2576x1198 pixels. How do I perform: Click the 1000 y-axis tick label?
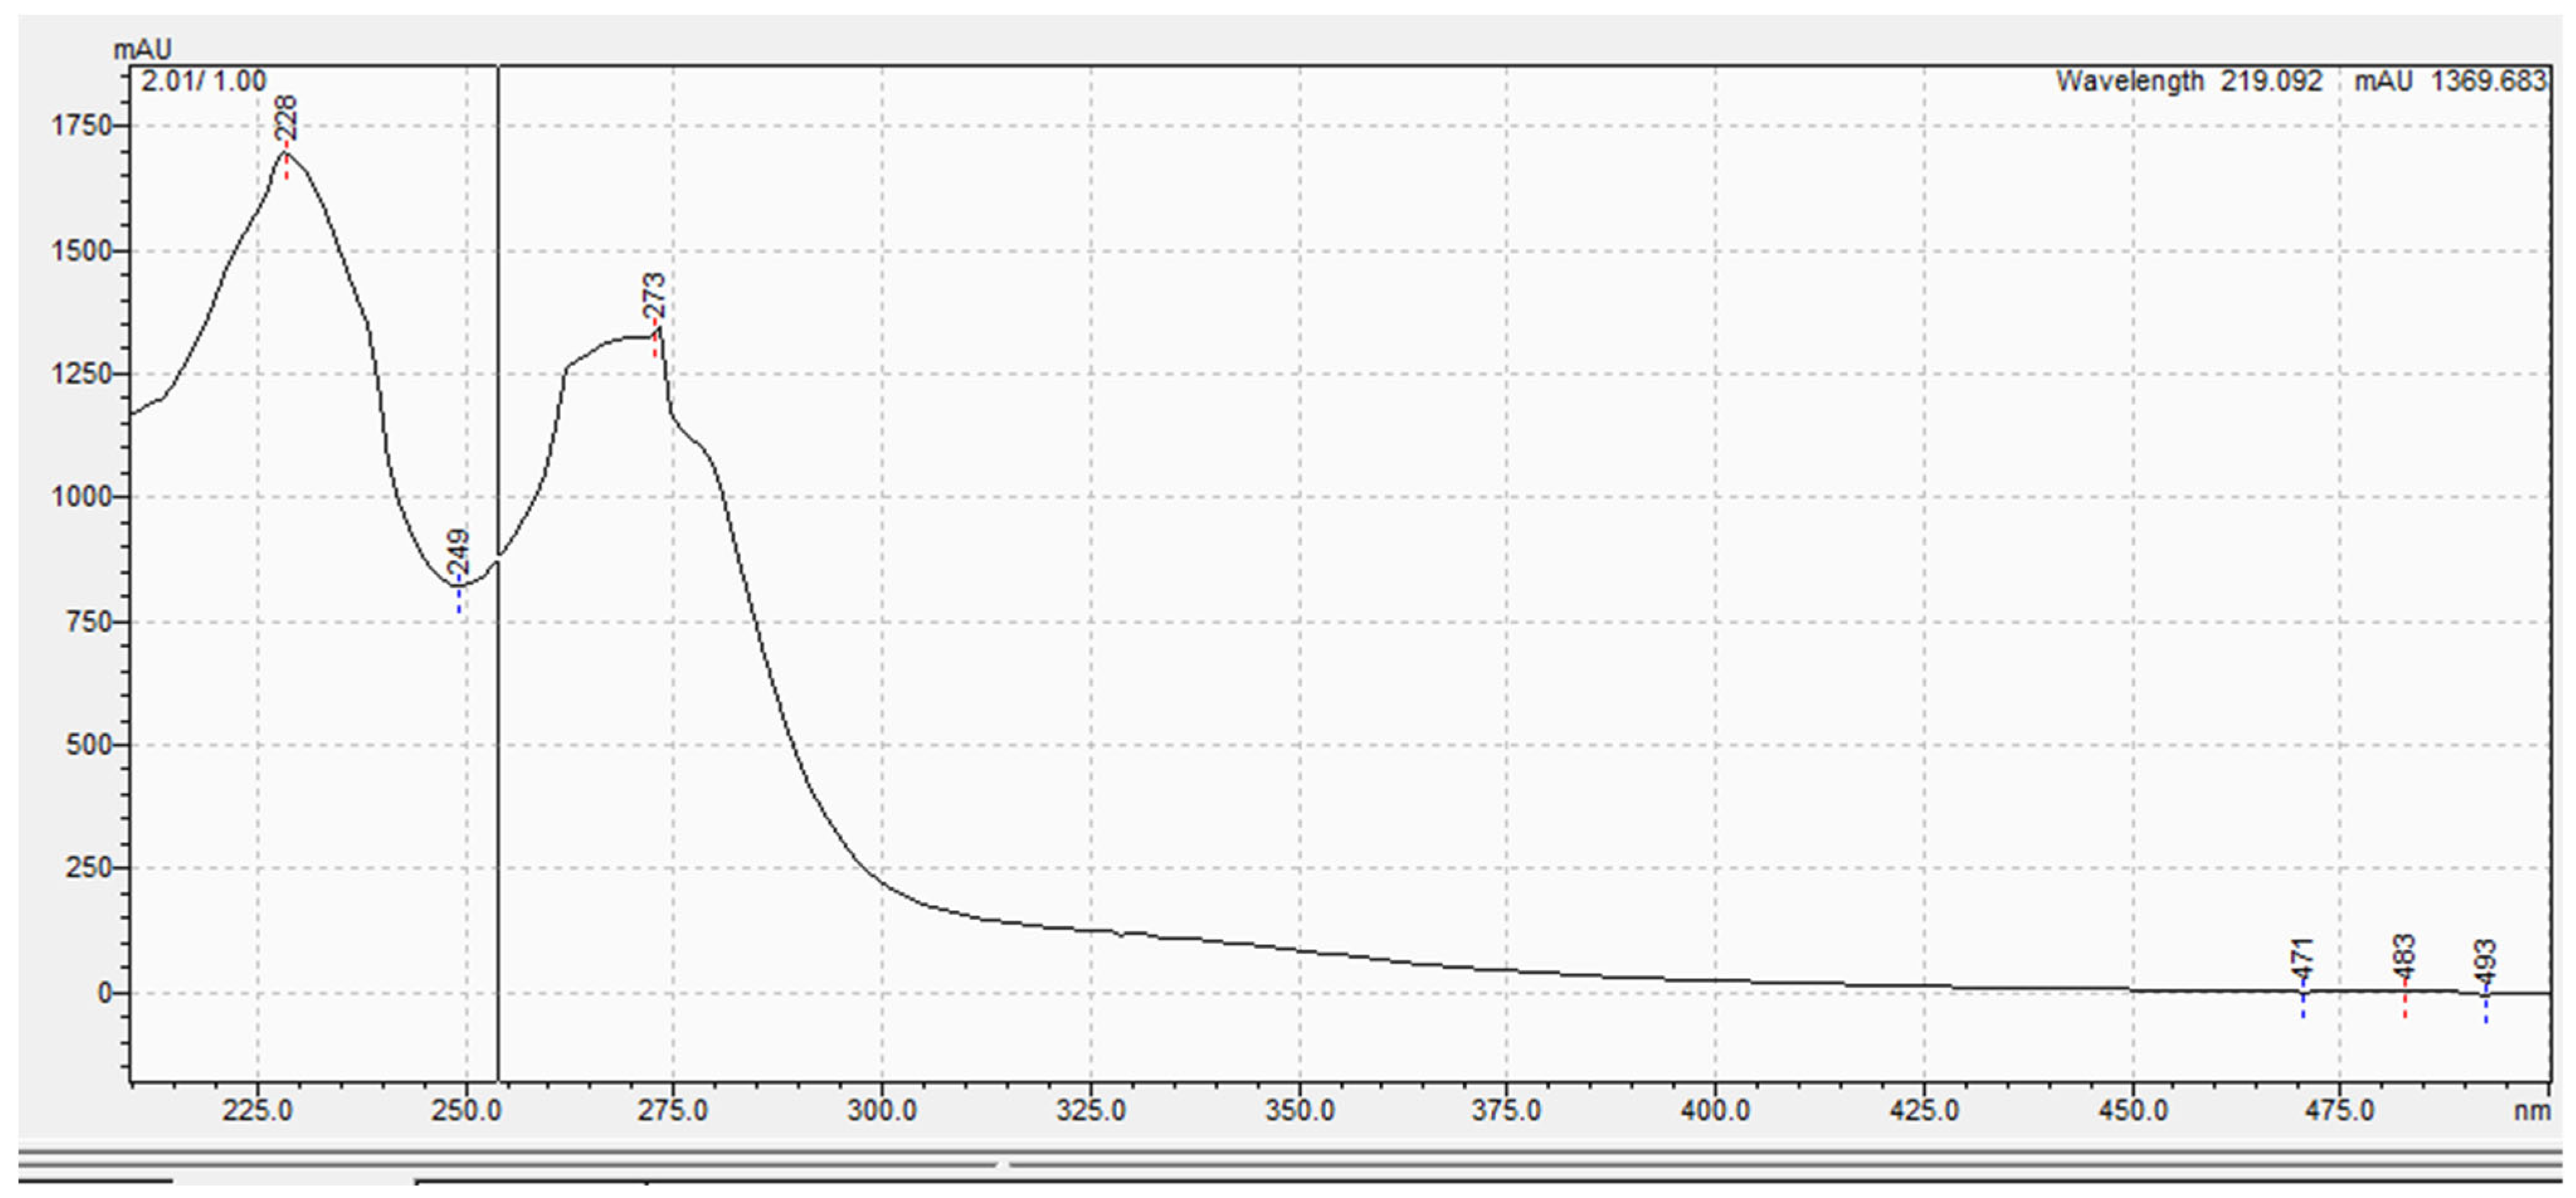coord(82,497)
